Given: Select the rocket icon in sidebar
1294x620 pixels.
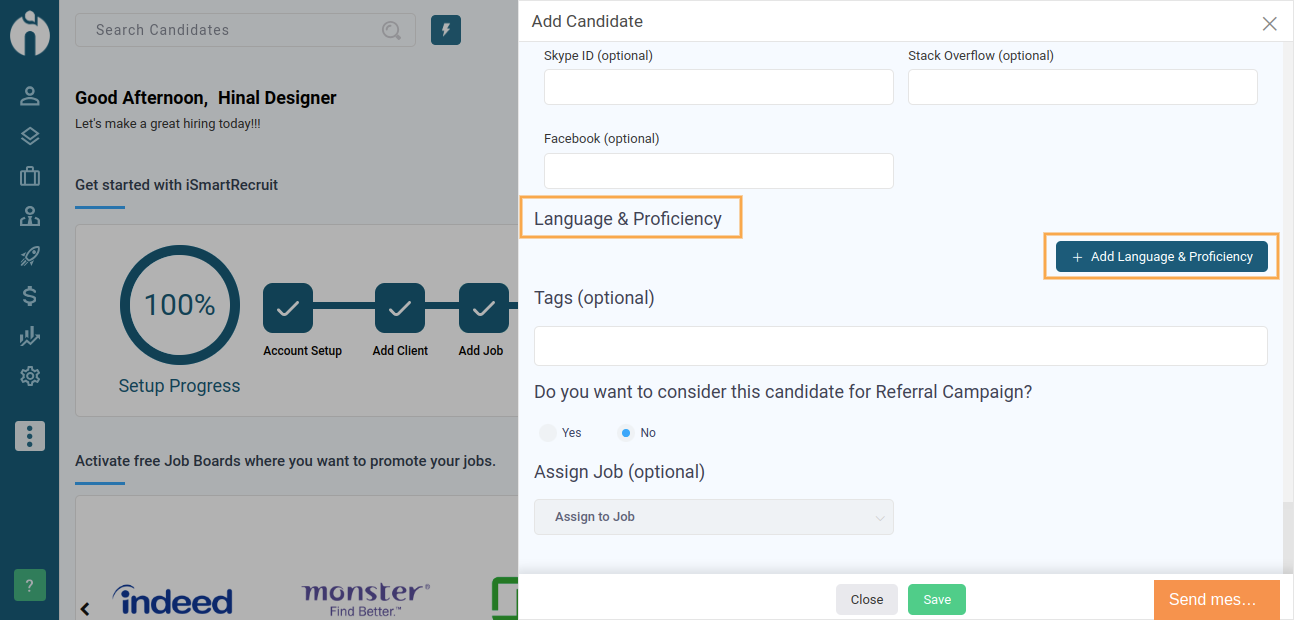Looking at the screenshot, I should tap(30, 256).
